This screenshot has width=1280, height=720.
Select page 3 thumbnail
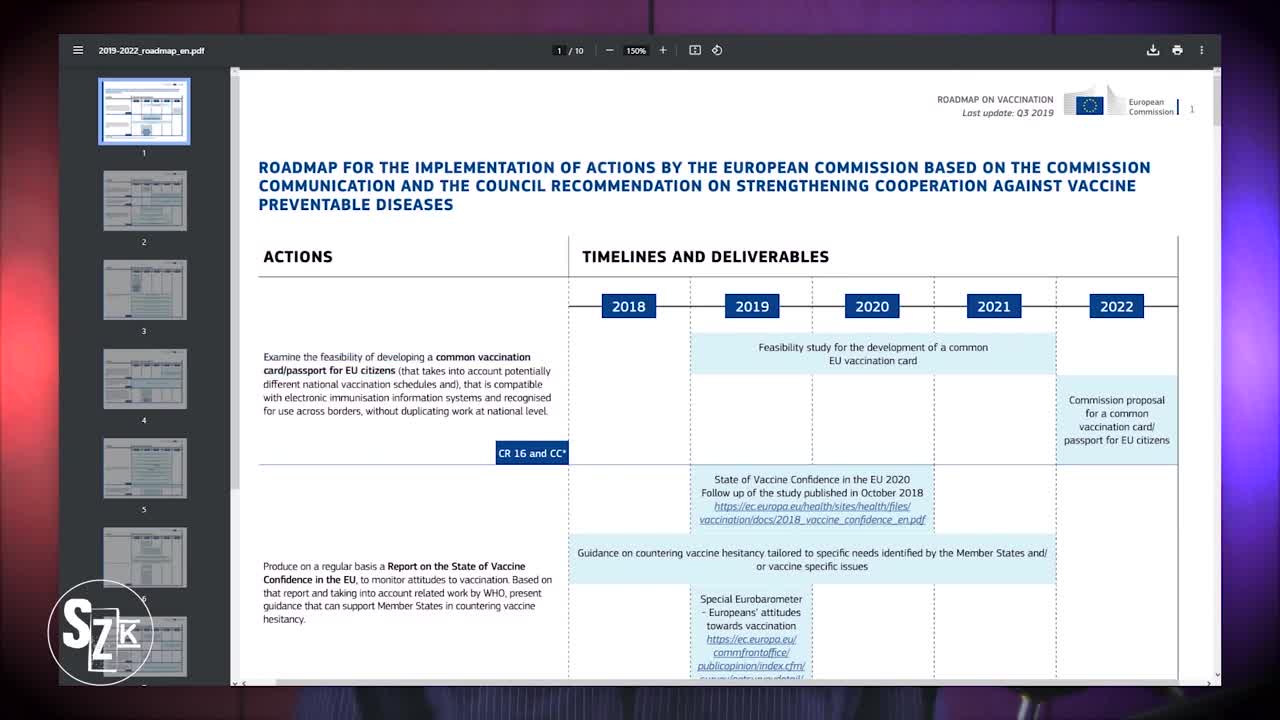144,290
